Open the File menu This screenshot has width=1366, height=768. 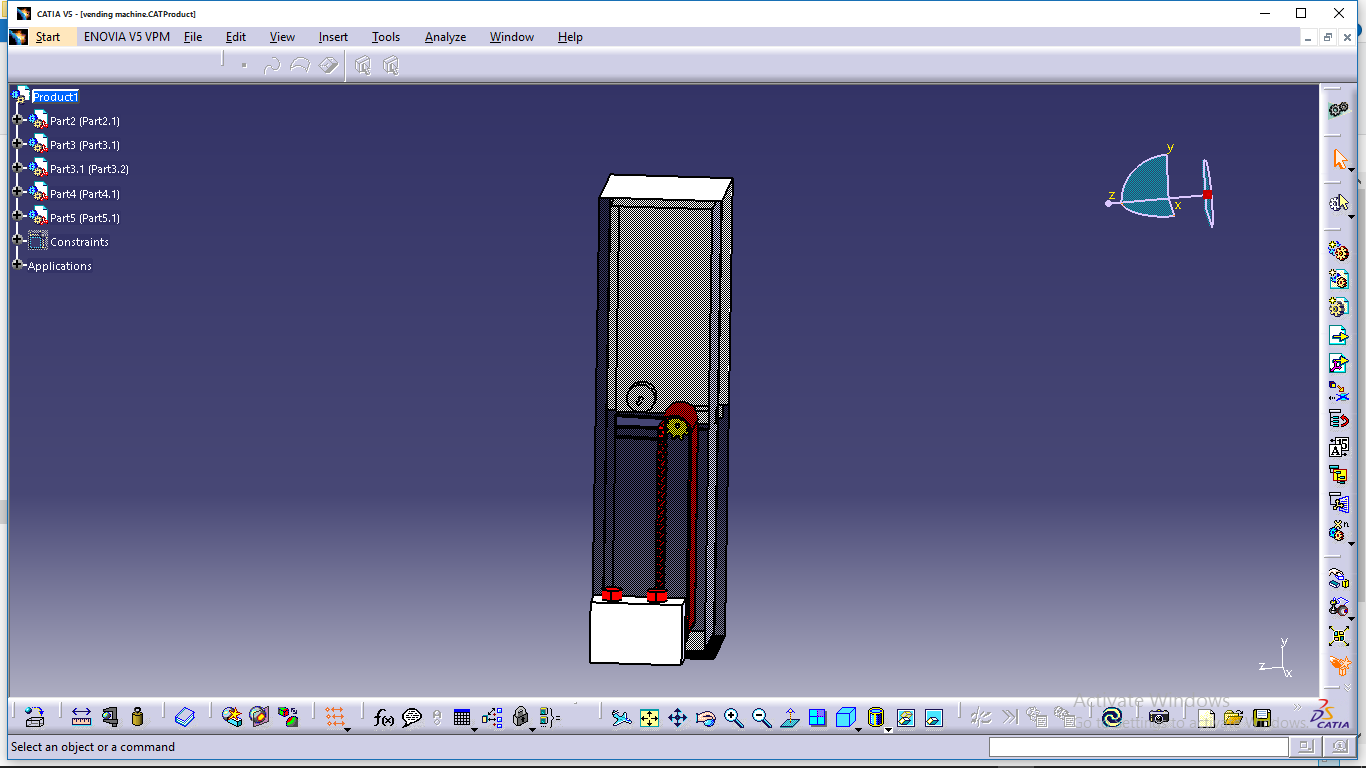193,37
